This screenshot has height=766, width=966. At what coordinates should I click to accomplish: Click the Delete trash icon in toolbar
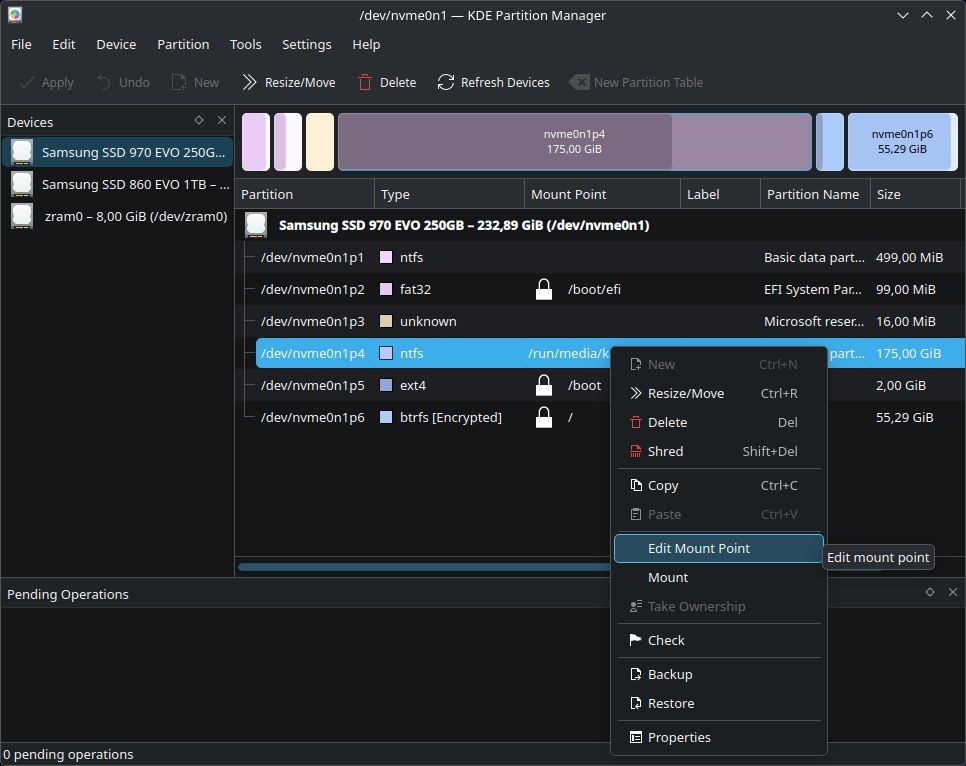[x=365, y=82]
